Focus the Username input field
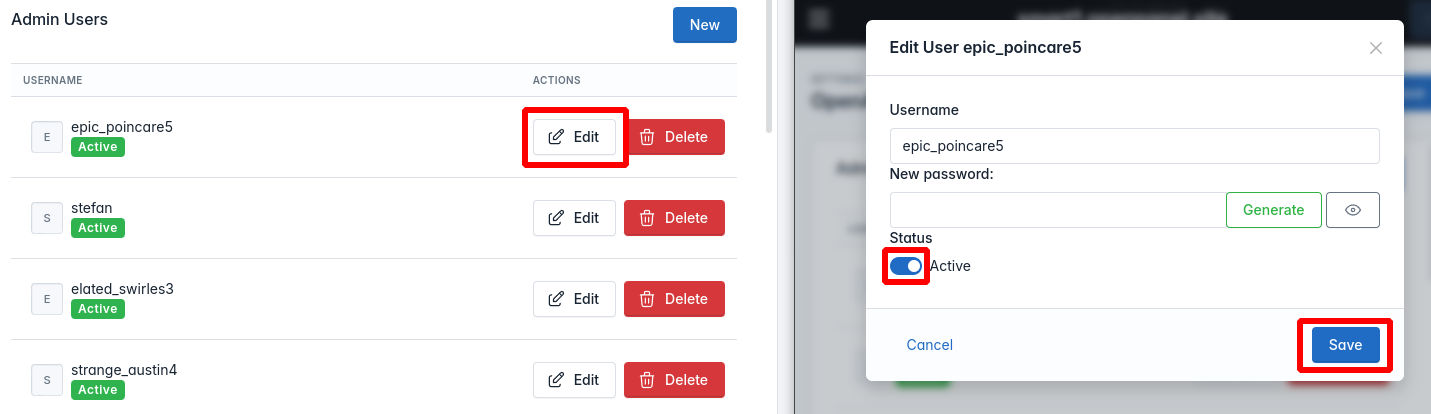Viewport: 1431px width, 414px height. click(x=1135, y=146)
